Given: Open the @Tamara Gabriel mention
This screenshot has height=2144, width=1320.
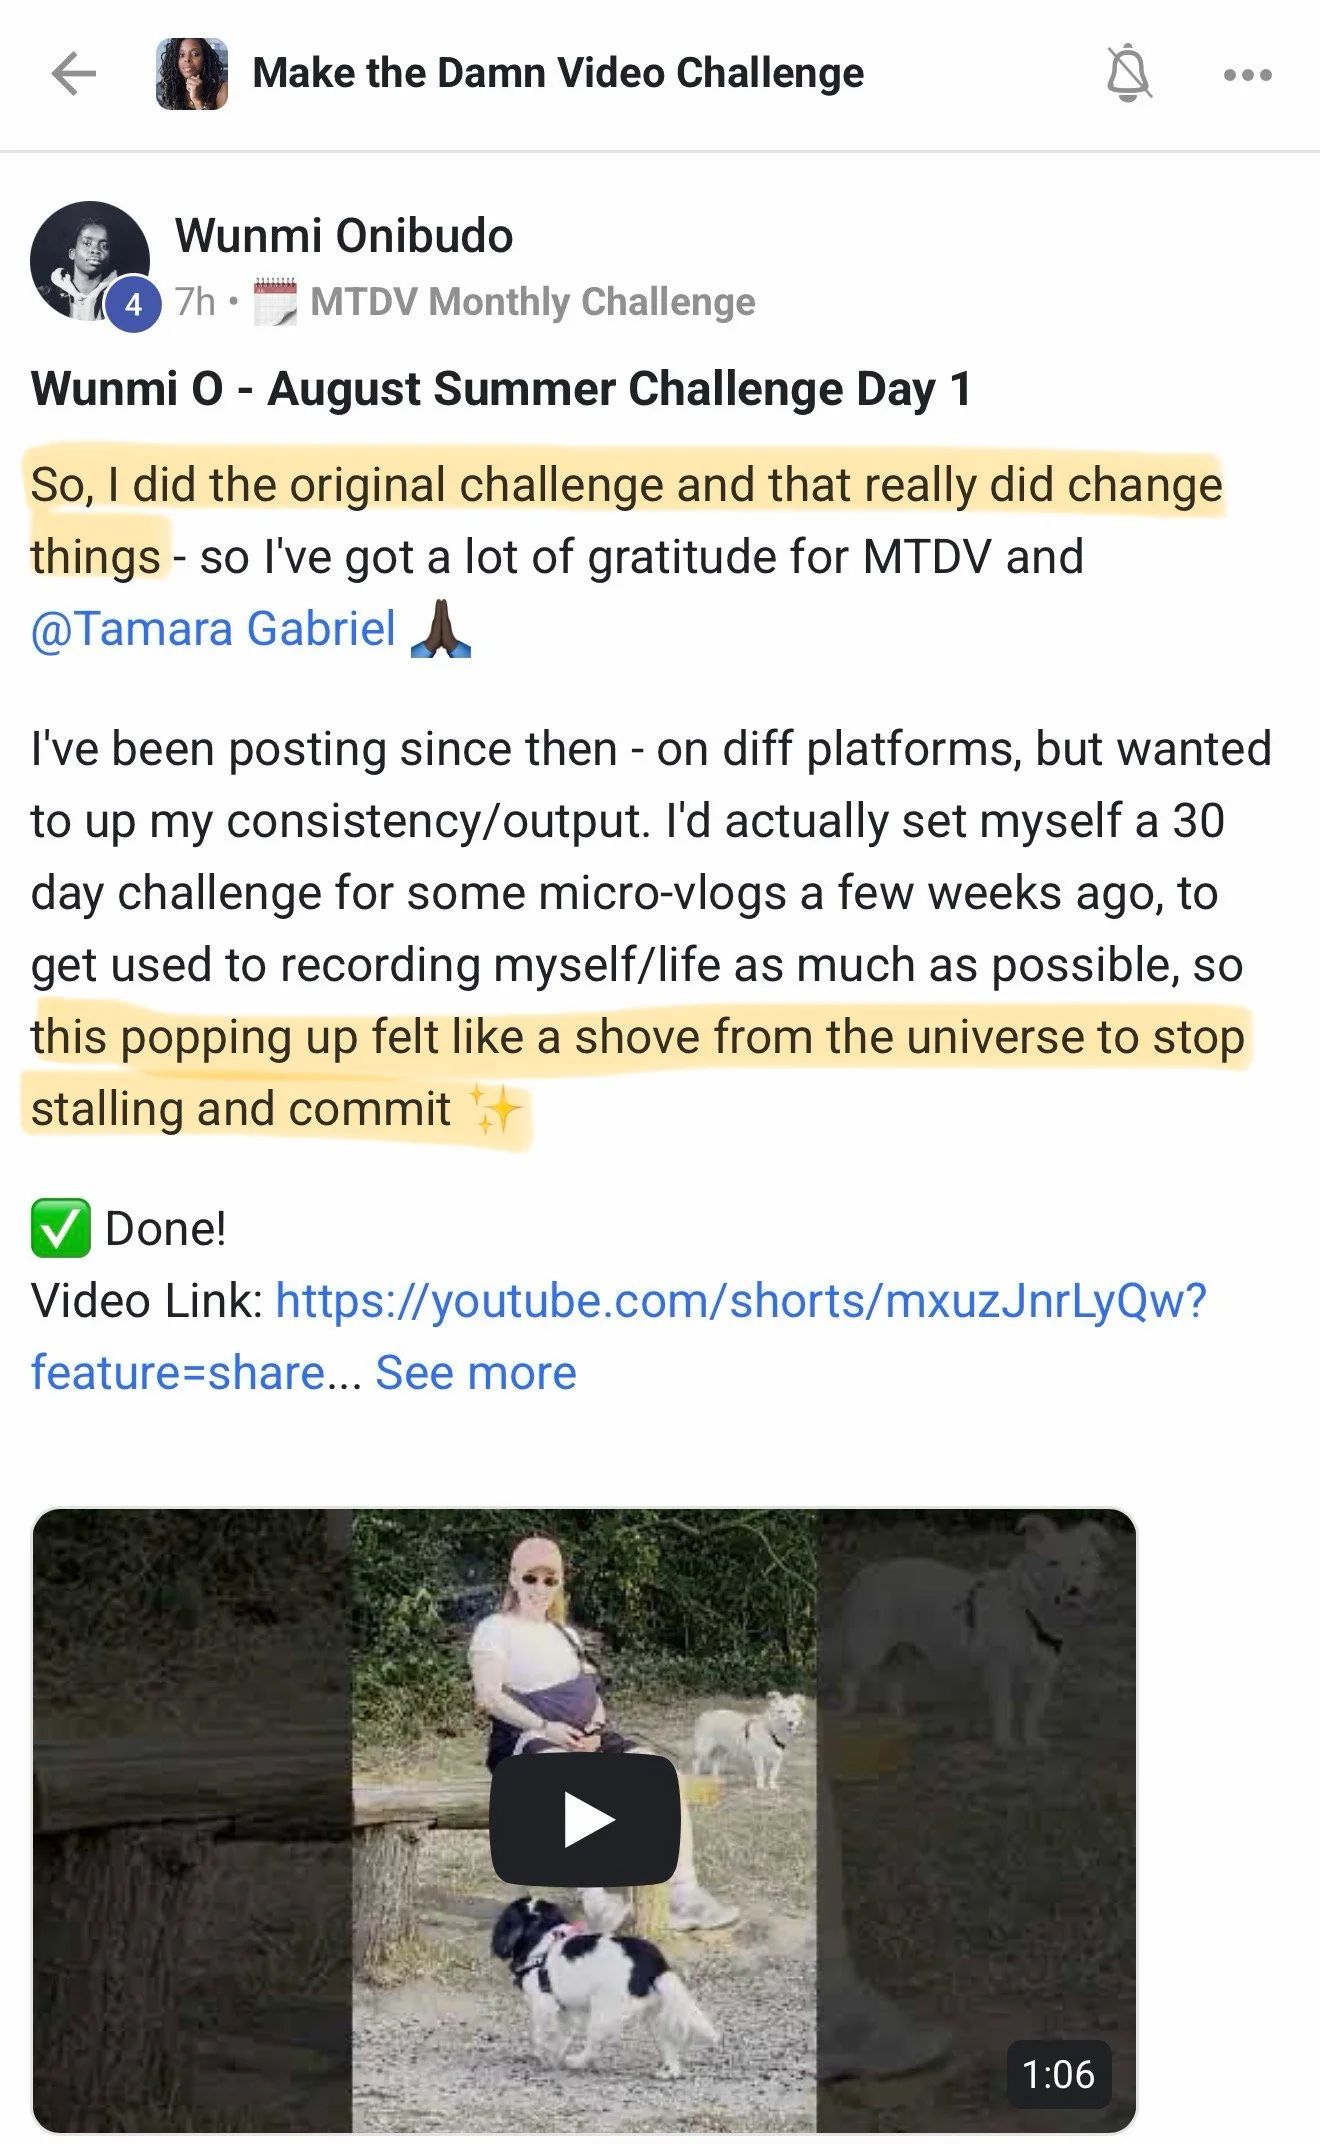Looking at the screenshot, I should (213, 629).
